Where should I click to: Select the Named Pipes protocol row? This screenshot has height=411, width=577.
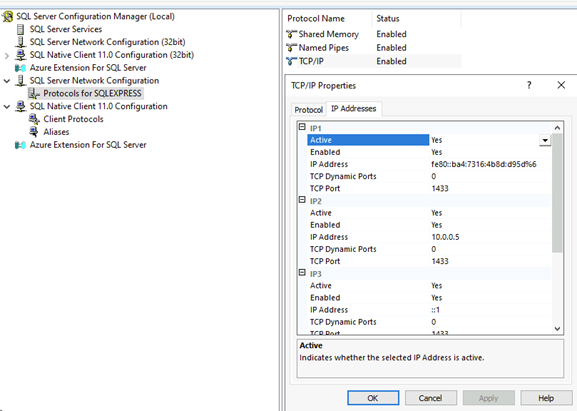373,48
